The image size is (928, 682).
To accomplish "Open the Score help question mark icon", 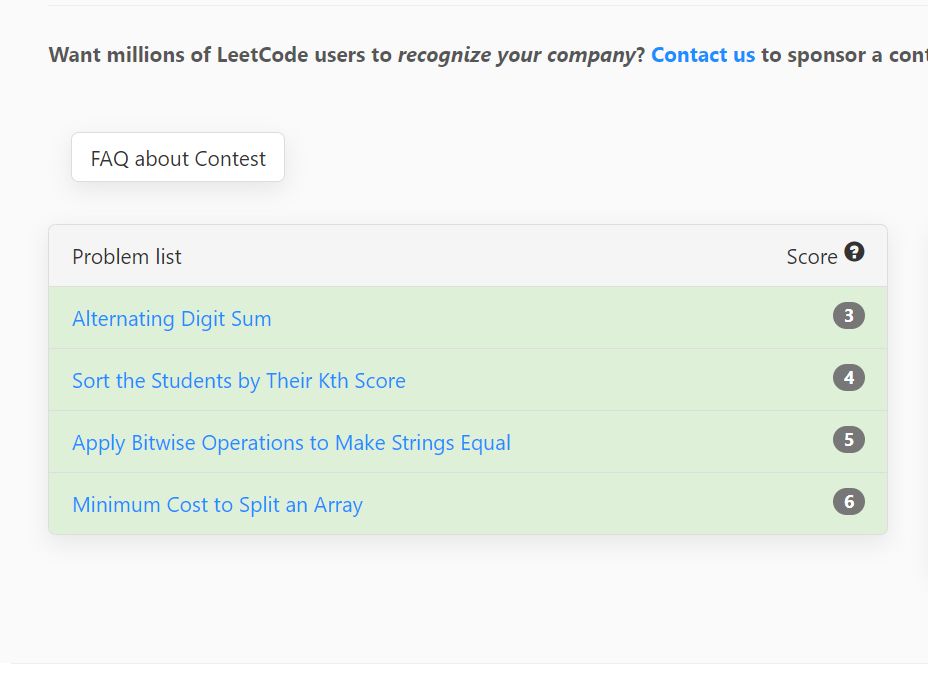I will pyautogui.click(x=854, y=252).
